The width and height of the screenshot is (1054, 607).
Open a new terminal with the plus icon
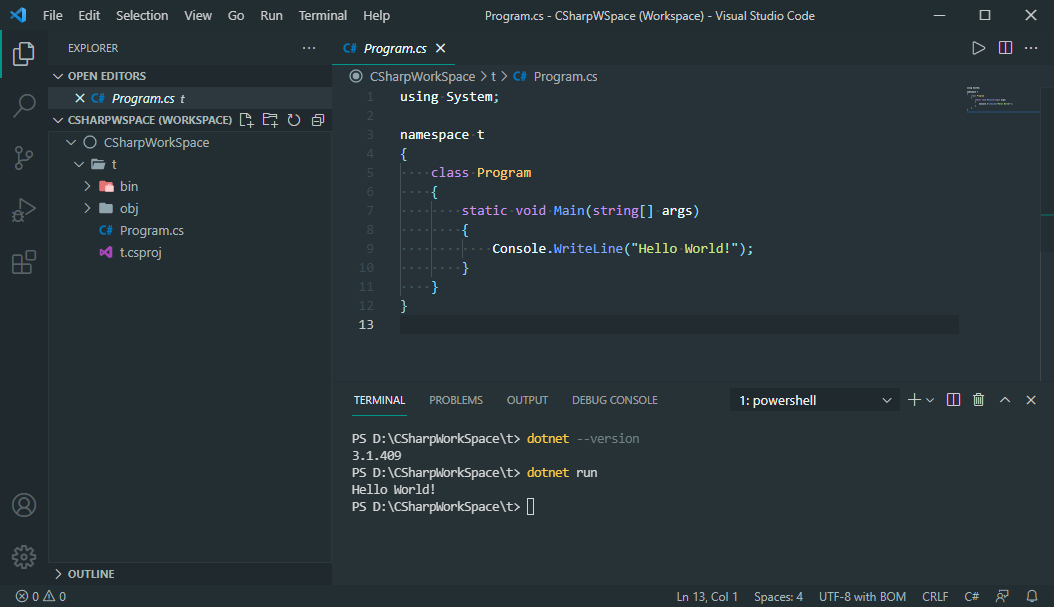913,399
